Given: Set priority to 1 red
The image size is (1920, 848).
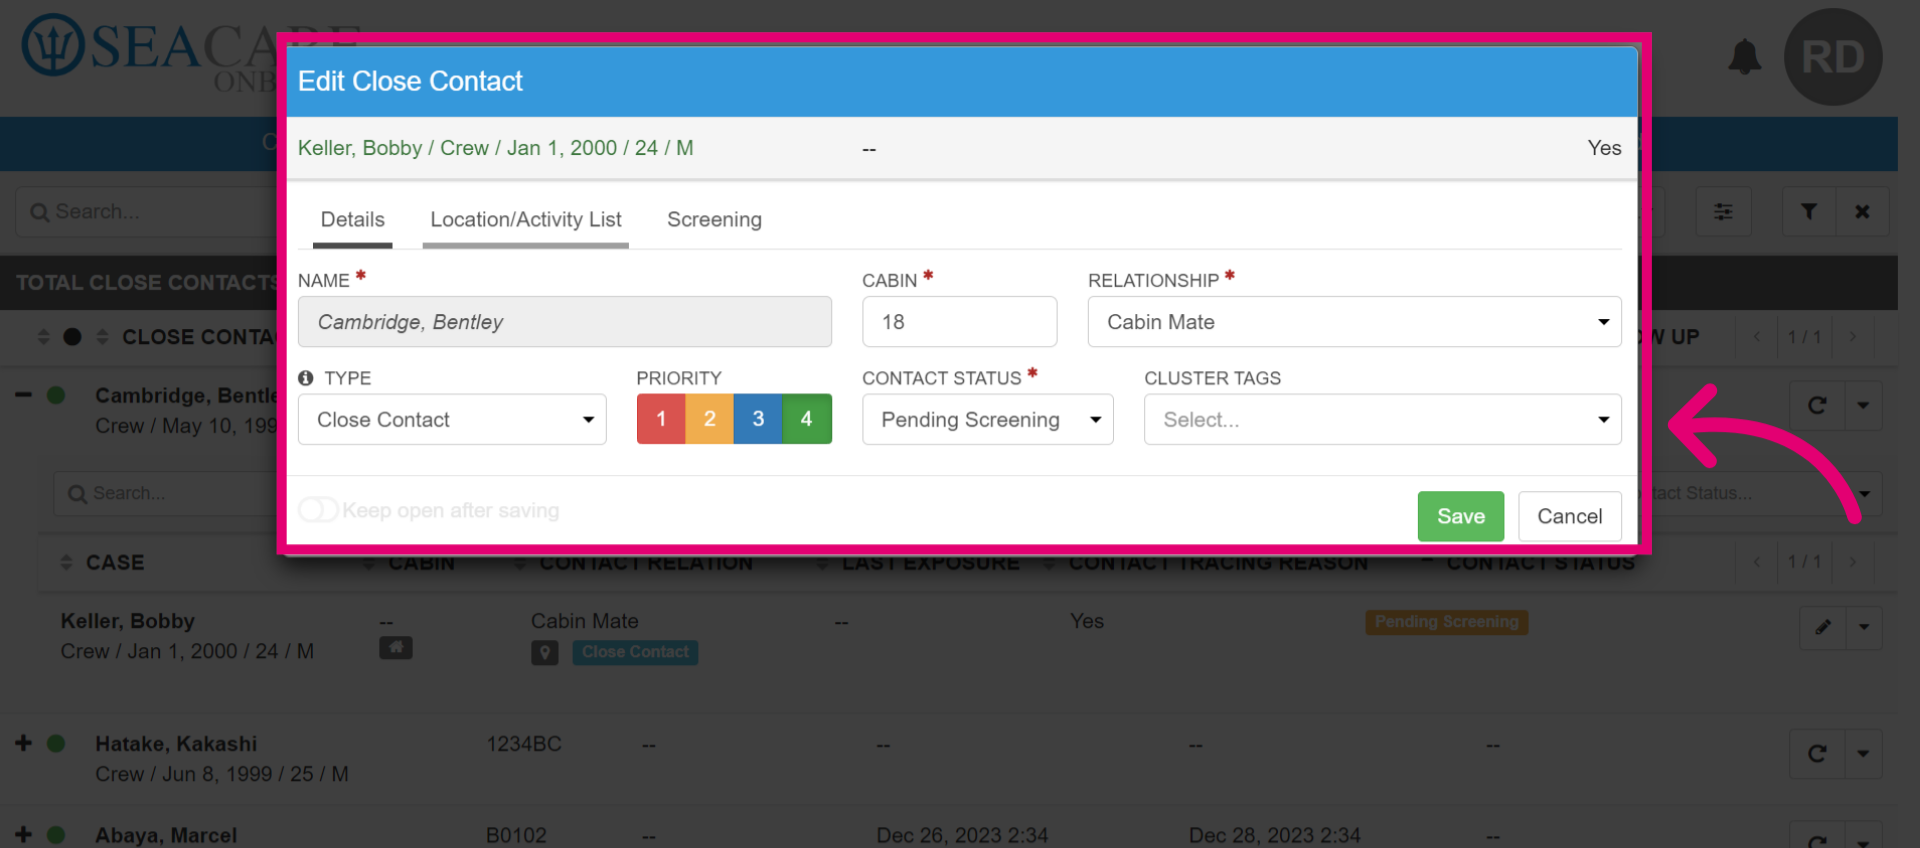Looking at the screenshot, I should [x=661, y=419].
